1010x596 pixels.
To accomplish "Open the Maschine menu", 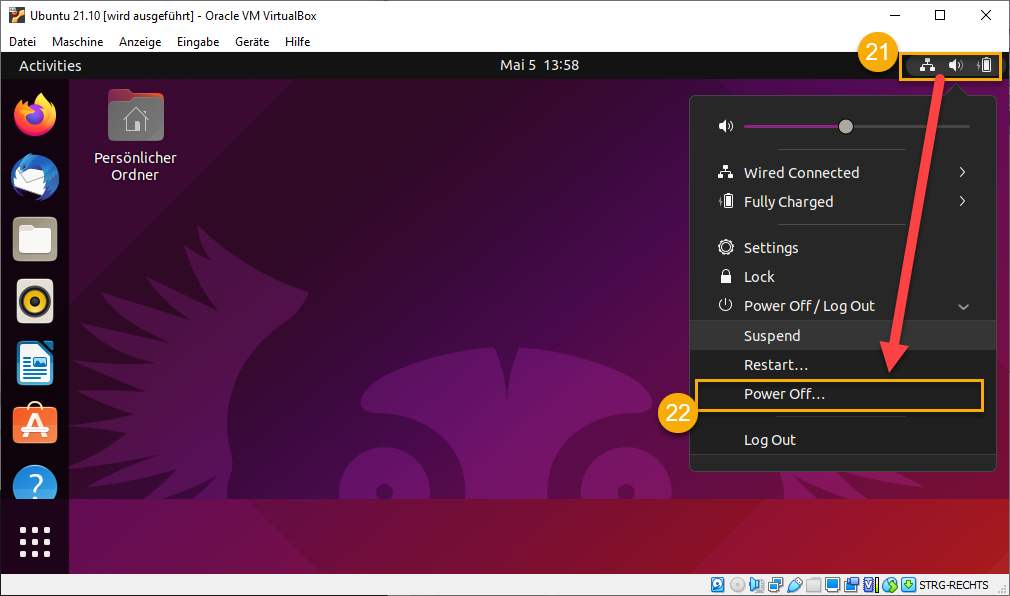I will click(x=77, y=41).
